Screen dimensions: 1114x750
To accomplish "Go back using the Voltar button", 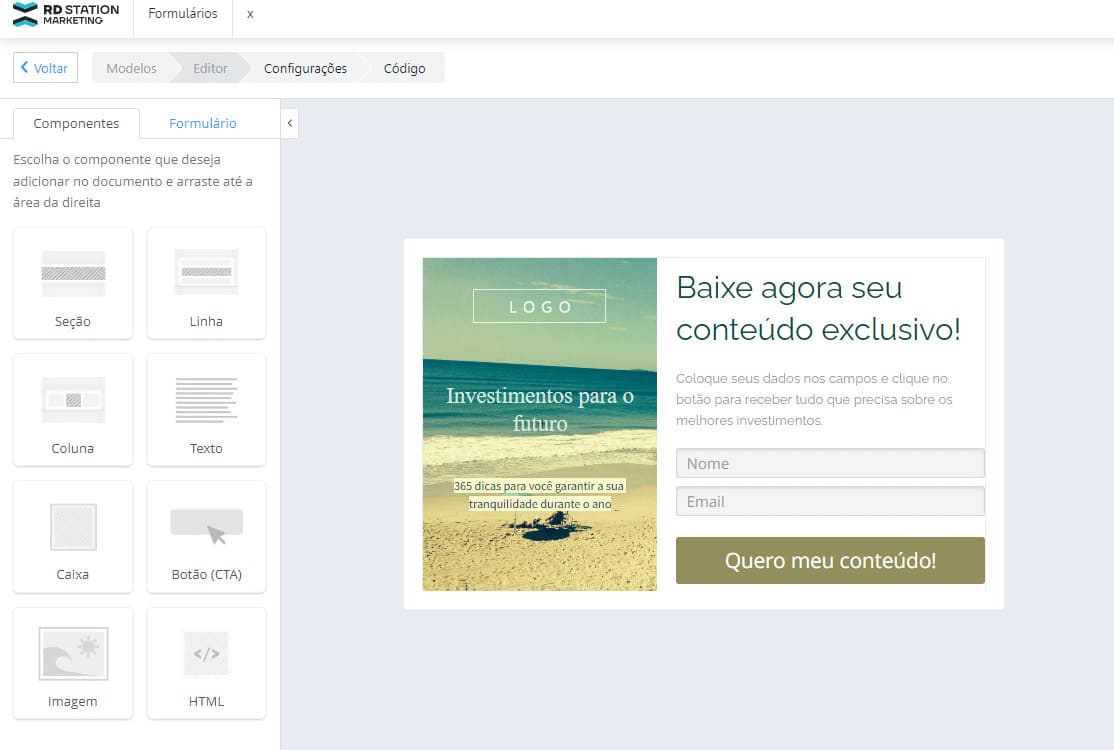I will click(x=44, y=67).
